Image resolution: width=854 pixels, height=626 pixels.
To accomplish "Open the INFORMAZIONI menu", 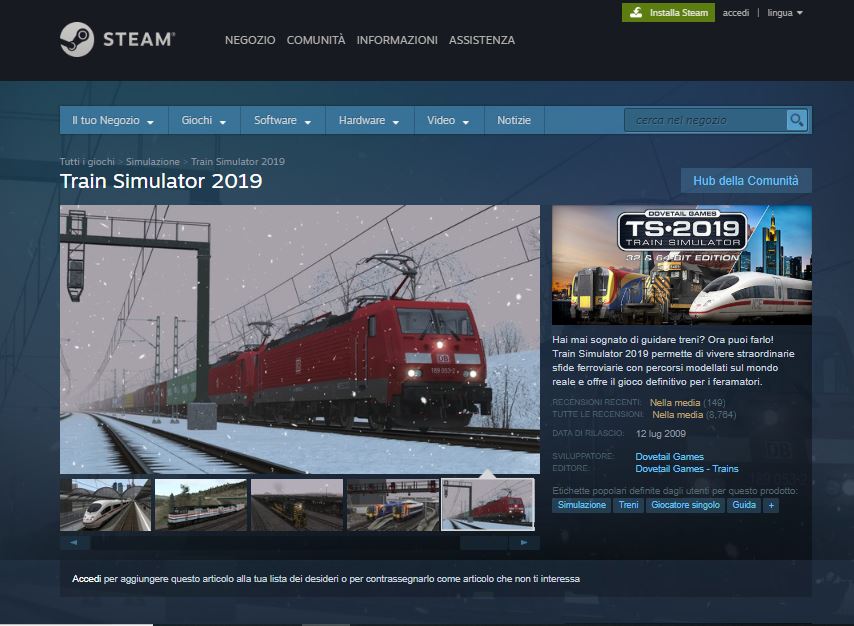I will coord(397,40).
